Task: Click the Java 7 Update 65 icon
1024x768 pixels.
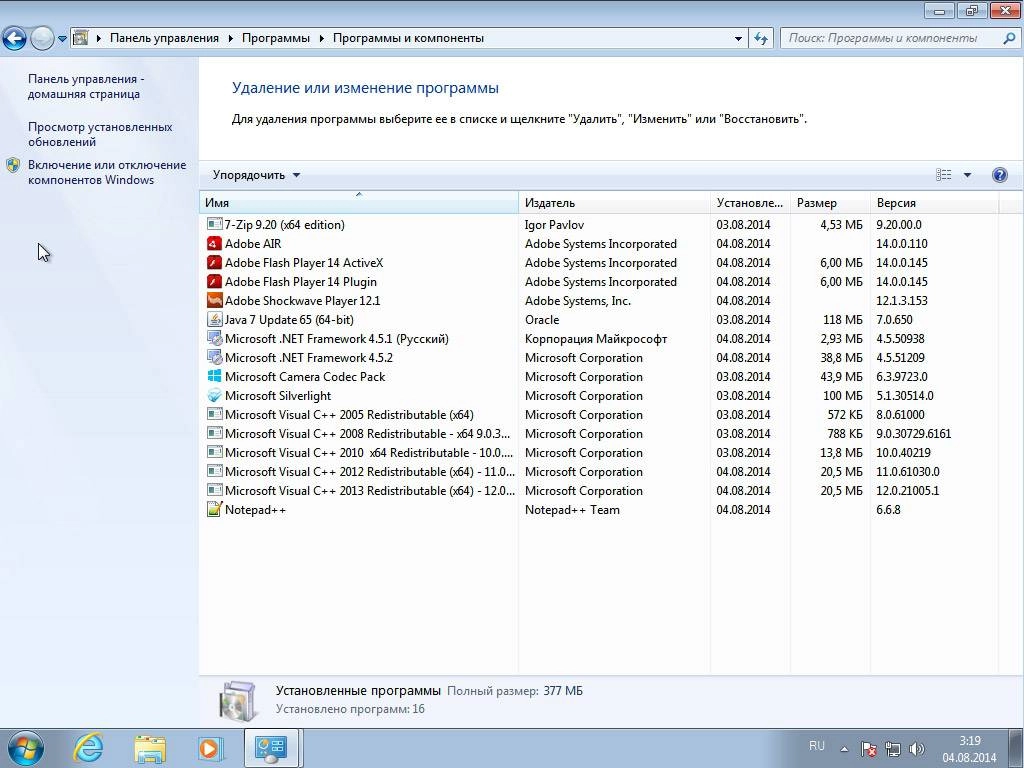Action: (x=214, y=319)
